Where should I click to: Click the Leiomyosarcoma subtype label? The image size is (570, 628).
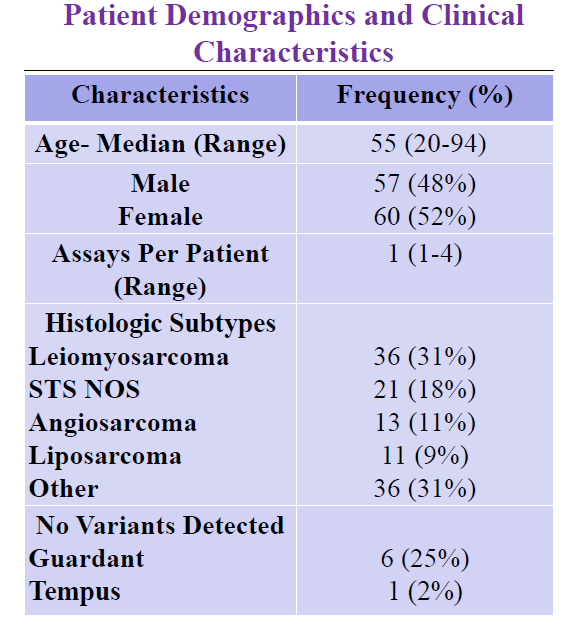pos(129,357)
